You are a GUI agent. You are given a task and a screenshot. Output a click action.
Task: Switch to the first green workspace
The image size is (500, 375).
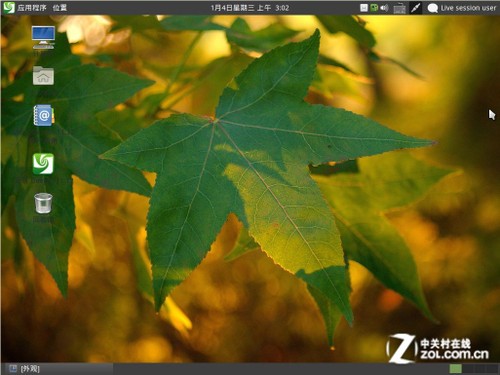456,369
